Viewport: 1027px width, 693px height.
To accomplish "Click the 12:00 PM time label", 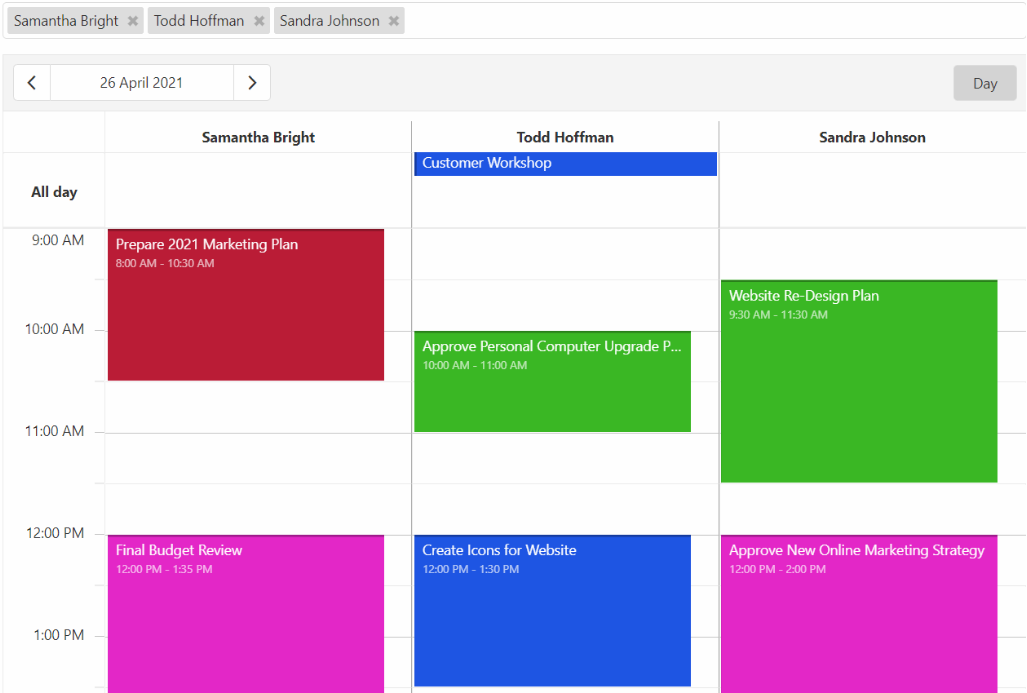I will [x=55, y=533].
